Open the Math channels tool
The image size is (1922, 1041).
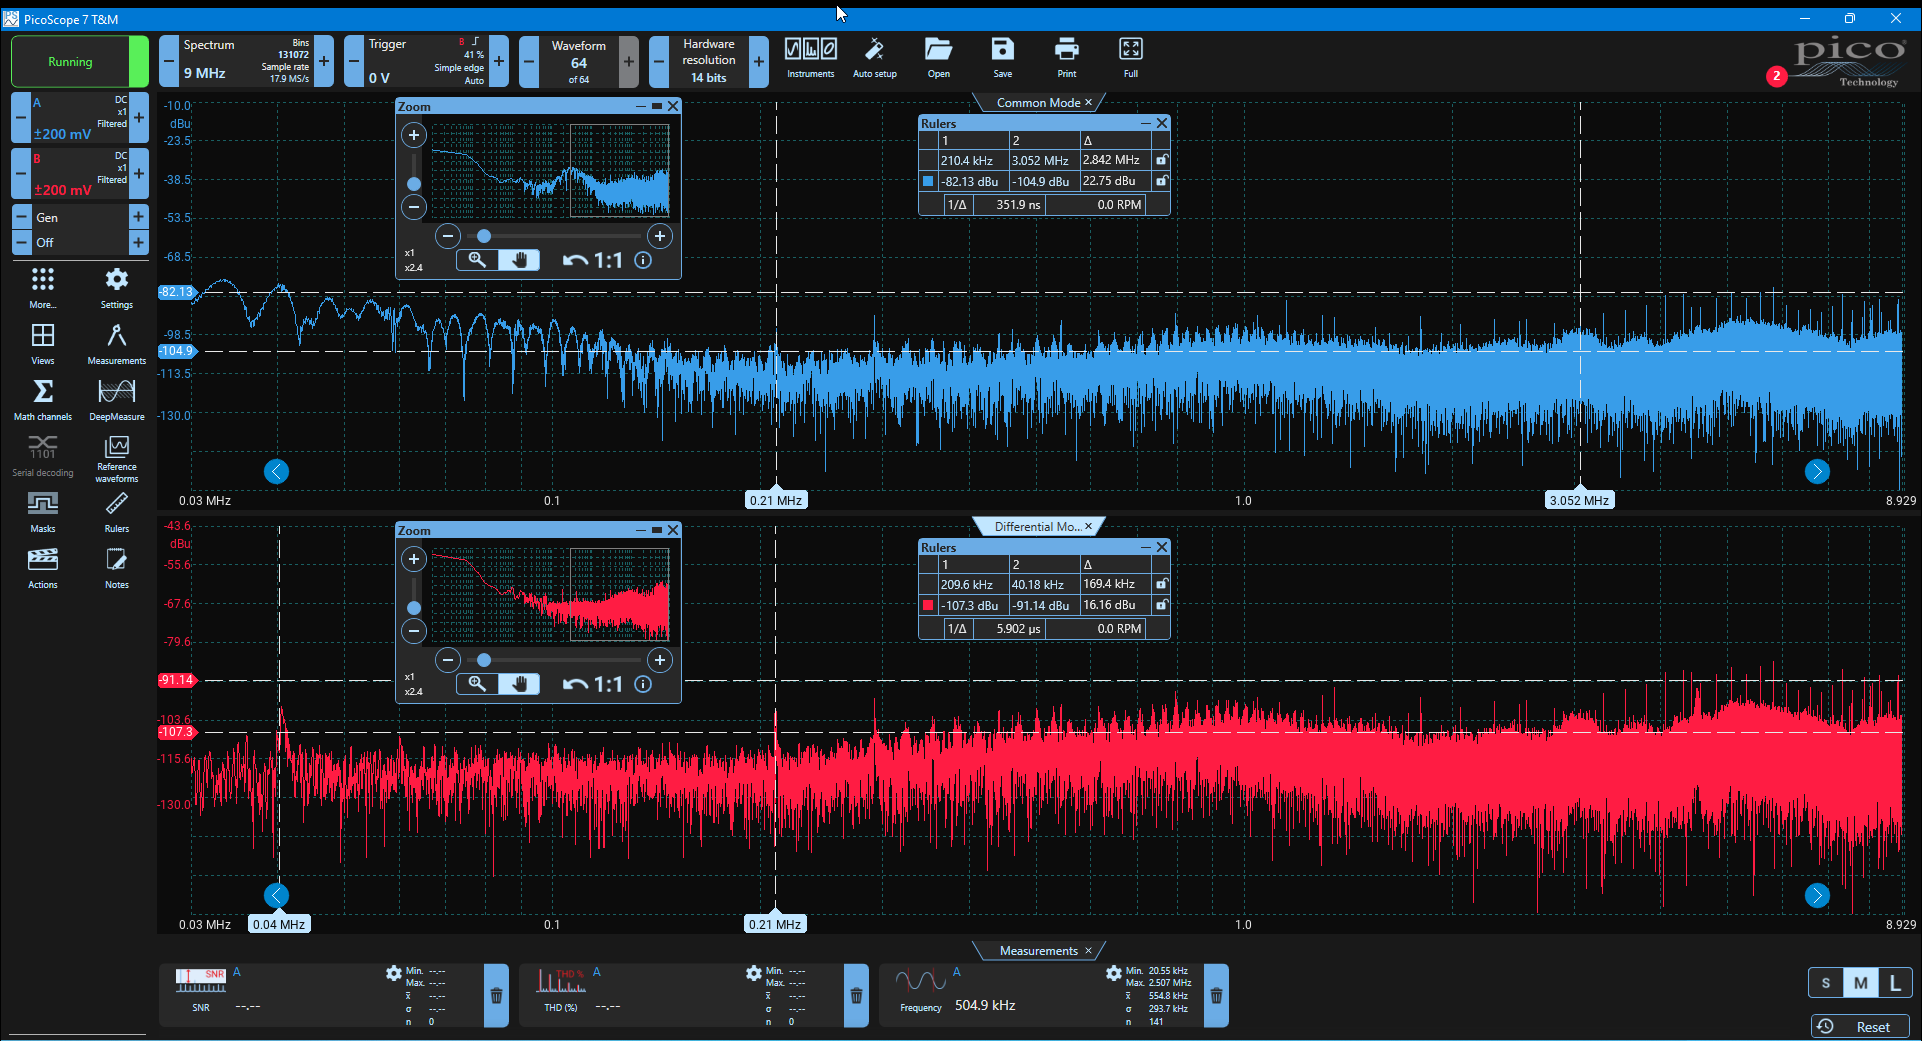click(x=43, y=398)
